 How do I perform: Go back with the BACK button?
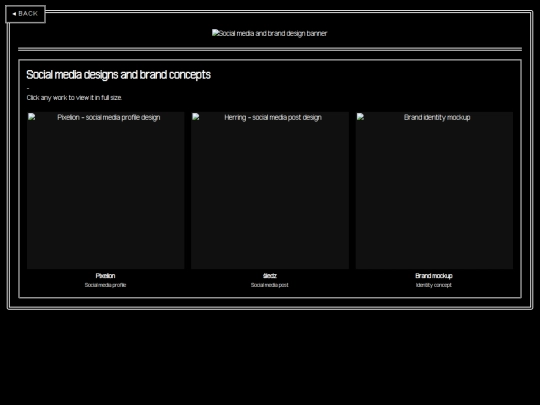(25, 14)
